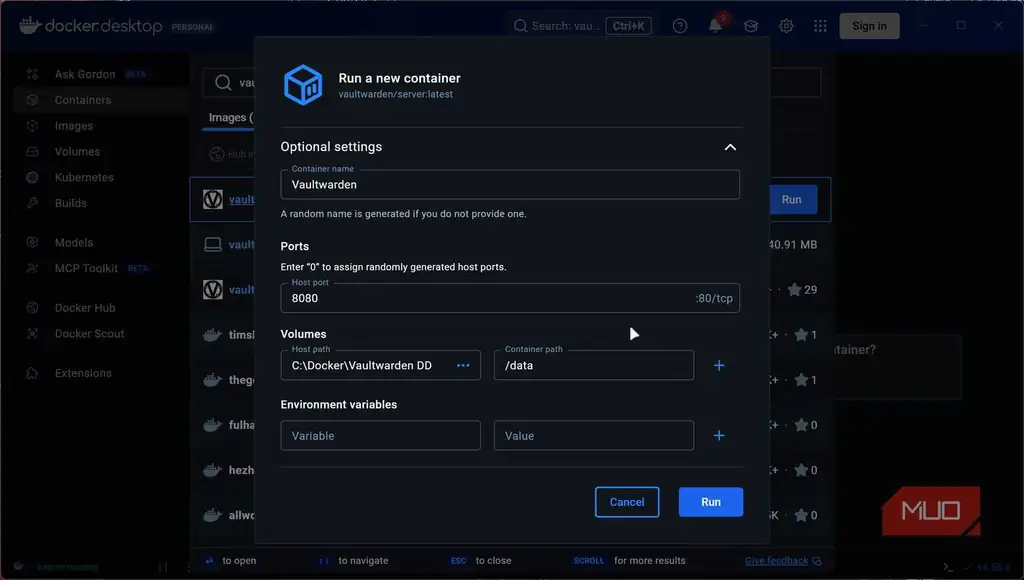Collapse the Optional settings section
This screenshot has height=580, width=1024.
[x=730, y=147]
